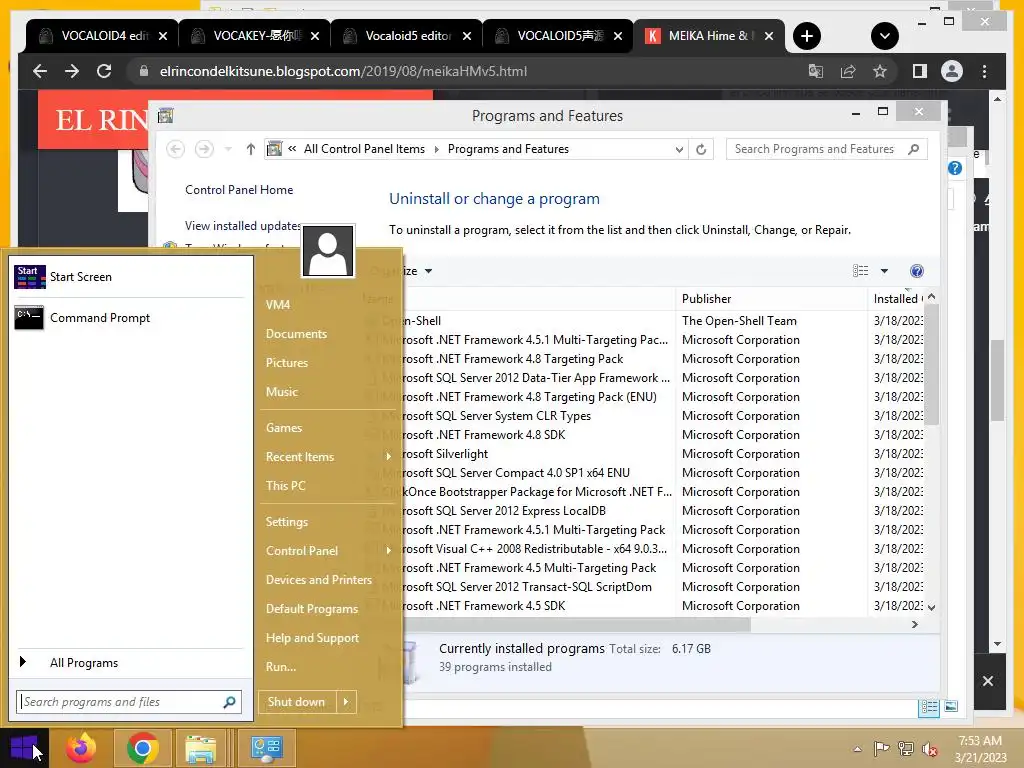Launch Firefox from the taskbar
Screen dimensions: 1024x768
click(81, 748)
